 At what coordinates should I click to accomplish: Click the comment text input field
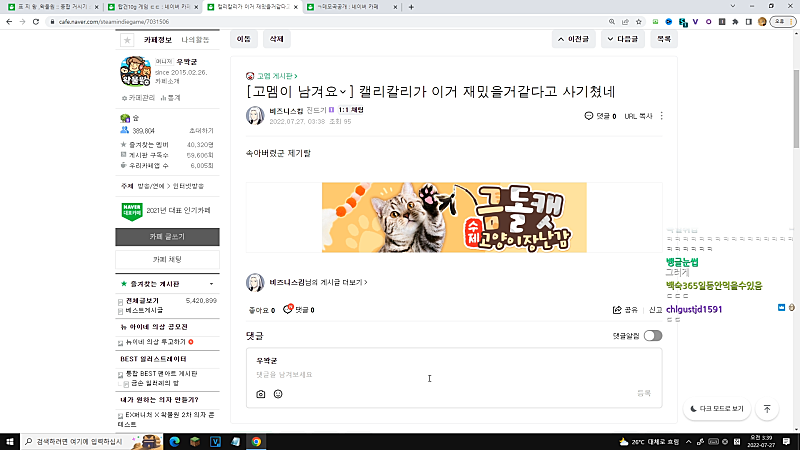(x=454, y=374)
